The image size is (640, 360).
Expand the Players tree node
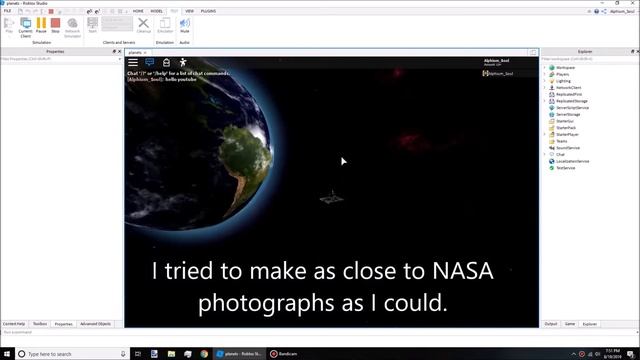click(544, 74)
